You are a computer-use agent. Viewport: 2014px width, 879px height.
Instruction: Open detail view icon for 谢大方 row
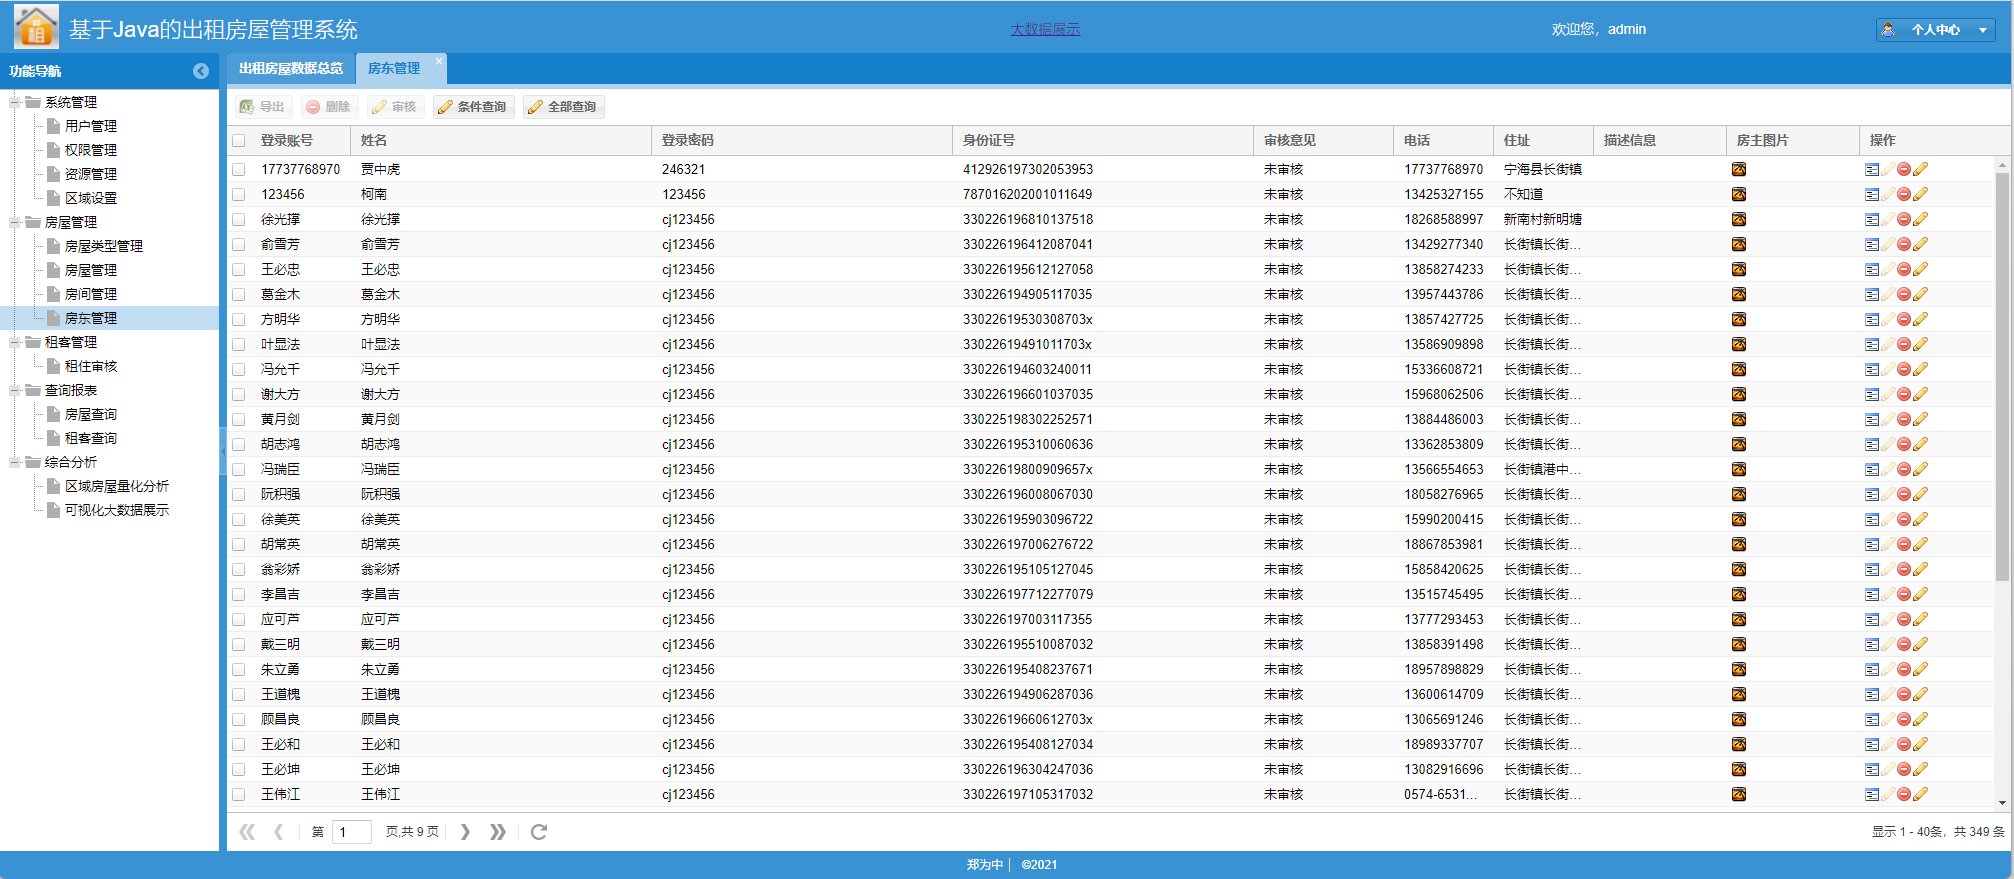click(x=1872, y=394)
